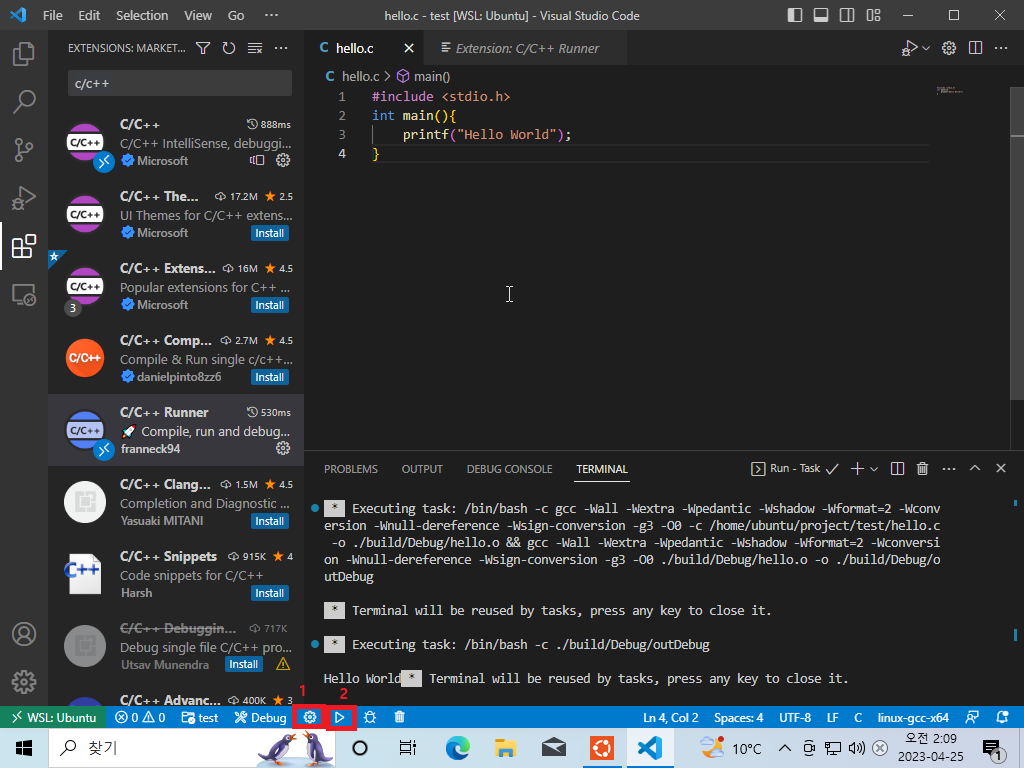Click the C/C++ Runner compile gear in status bar
The width and height of the screenshot is (1024, 768).
coord(310,717)
